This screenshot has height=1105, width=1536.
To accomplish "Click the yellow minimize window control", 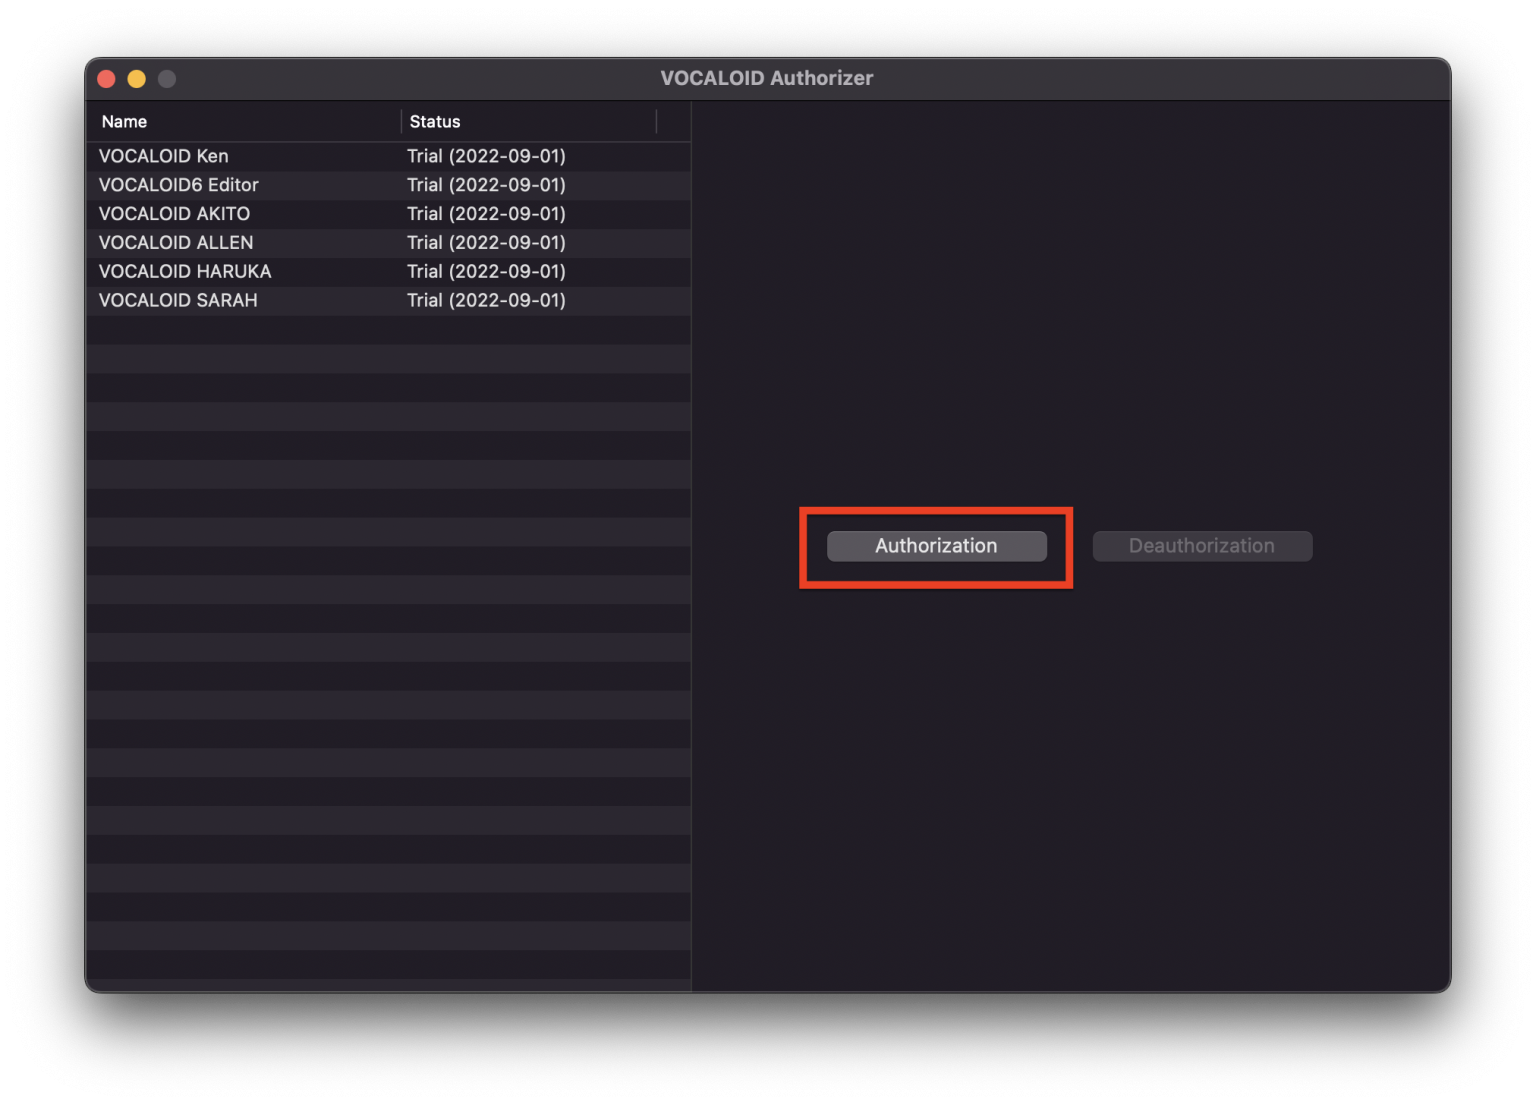I will (136, 78).
